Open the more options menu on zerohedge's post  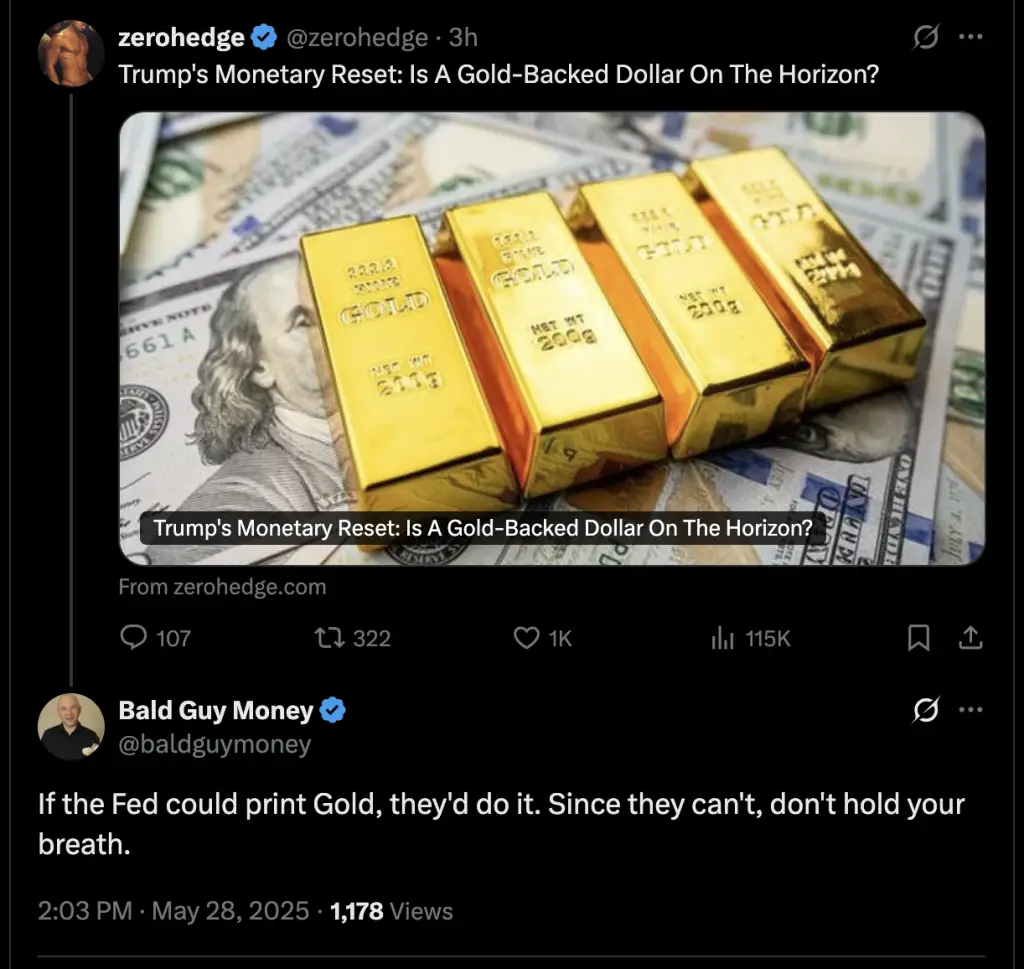970,37
